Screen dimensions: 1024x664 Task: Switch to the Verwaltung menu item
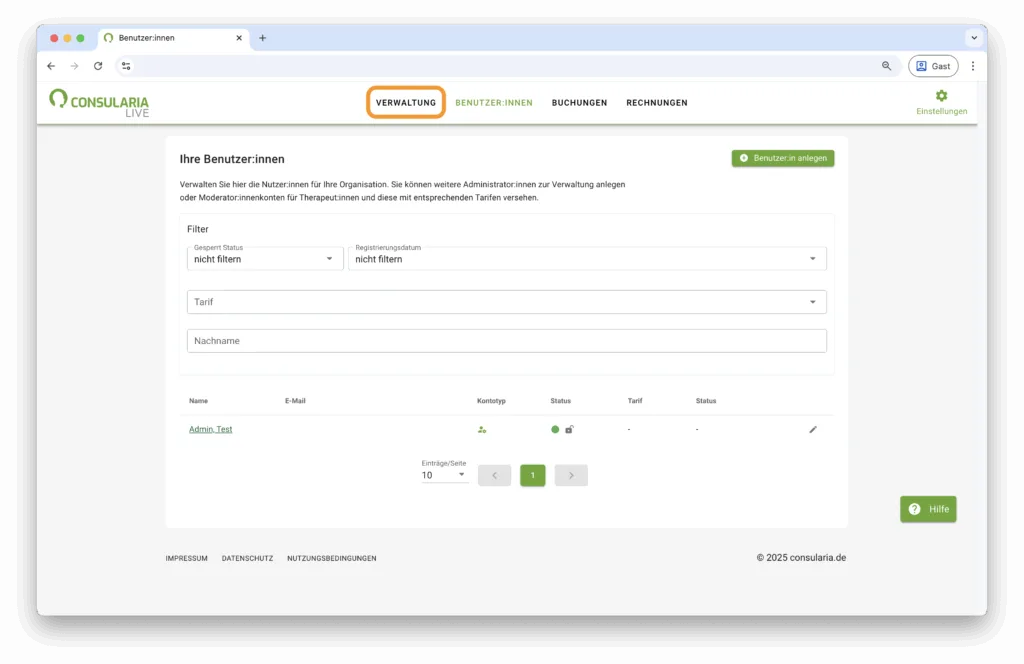pyautogui.click(x=405, y=103)
